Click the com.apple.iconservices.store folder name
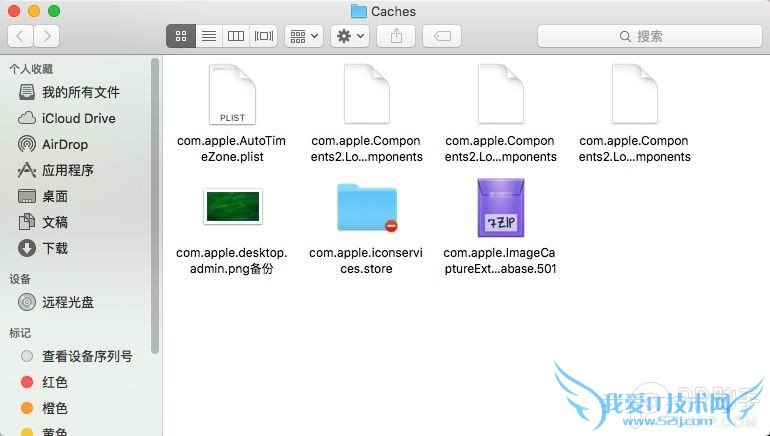Screen dimensions: 770x436 [366, 261]
